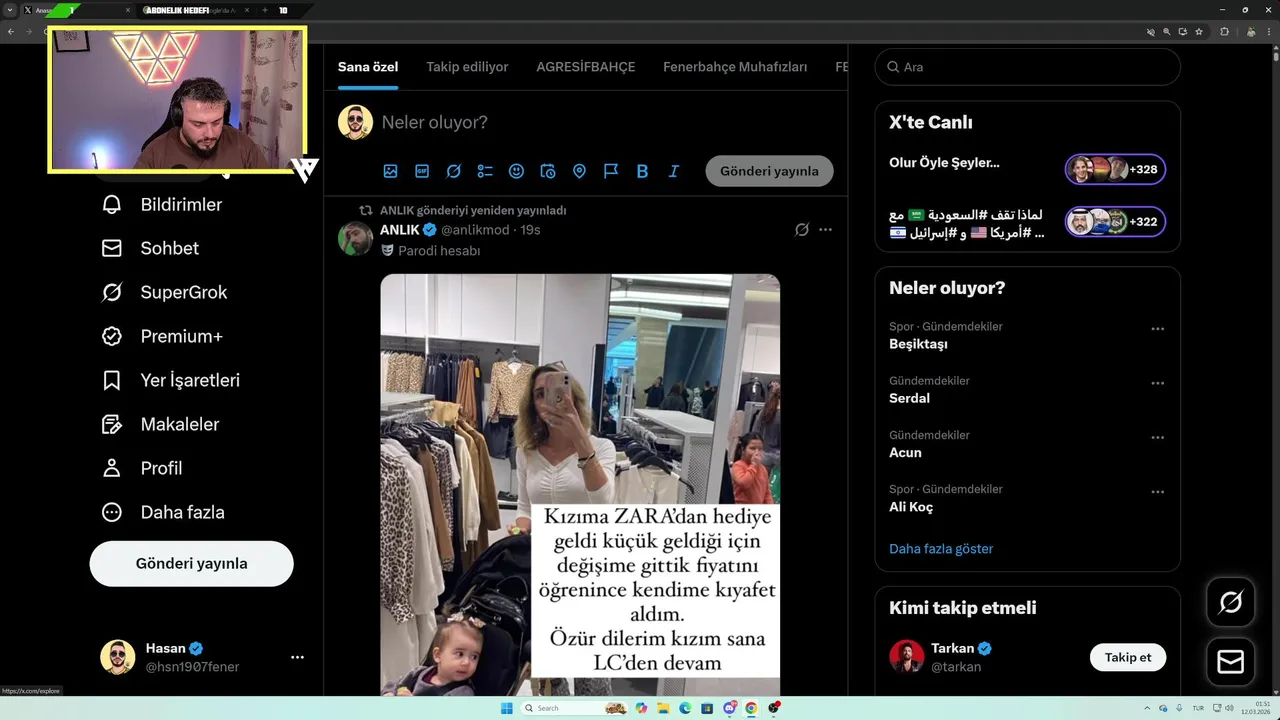Focus the Ara search box
Viewport: 1280px width, 720px height.
pos(1028,67)
